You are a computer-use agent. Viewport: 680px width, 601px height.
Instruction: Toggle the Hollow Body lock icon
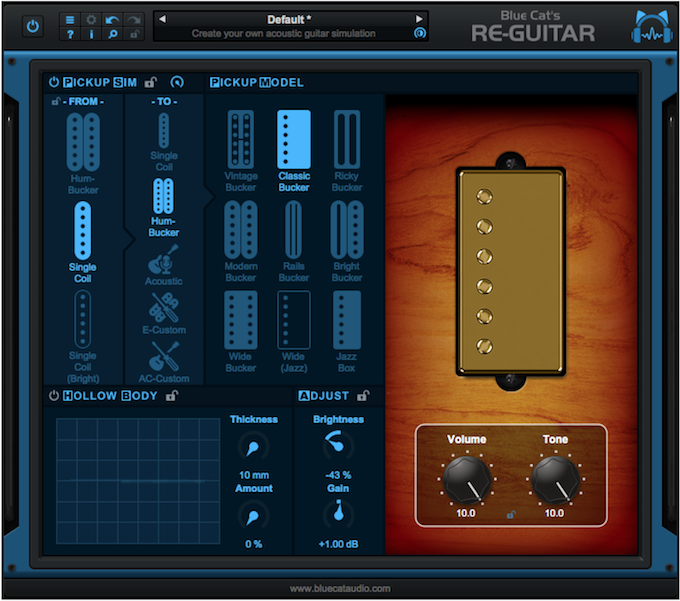tap(172, 395)
